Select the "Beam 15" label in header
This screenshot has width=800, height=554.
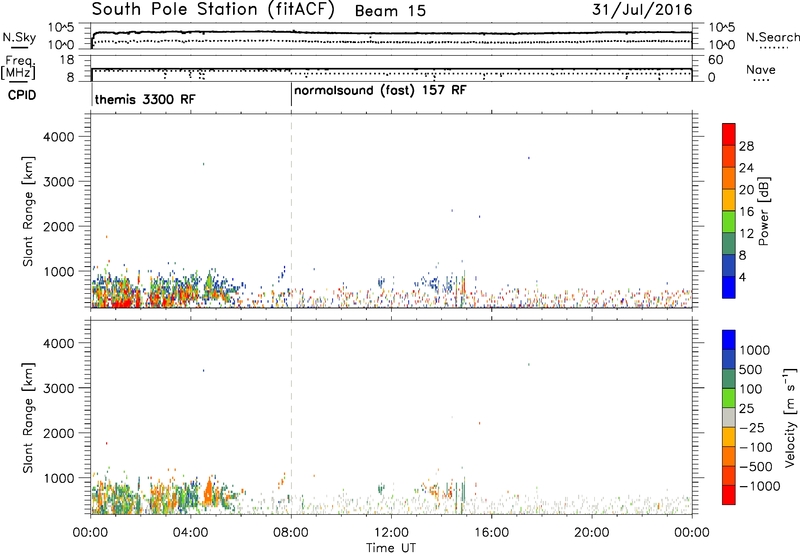(390, 11)
